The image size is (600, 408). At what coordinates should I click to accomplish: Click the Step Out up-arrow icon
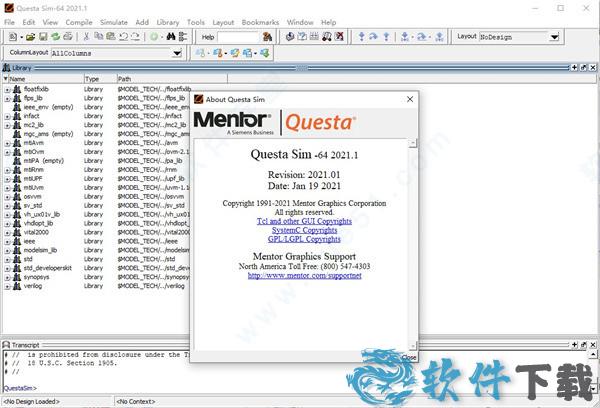click(x=386, y=37)
